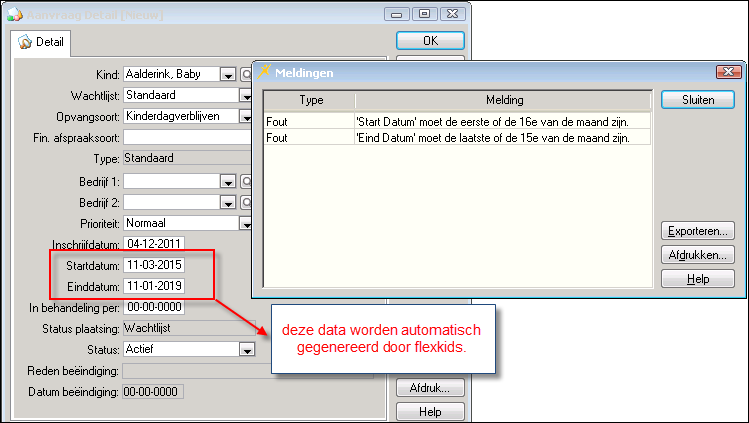Expand the Opvangsoort combo box

(245, 116)
